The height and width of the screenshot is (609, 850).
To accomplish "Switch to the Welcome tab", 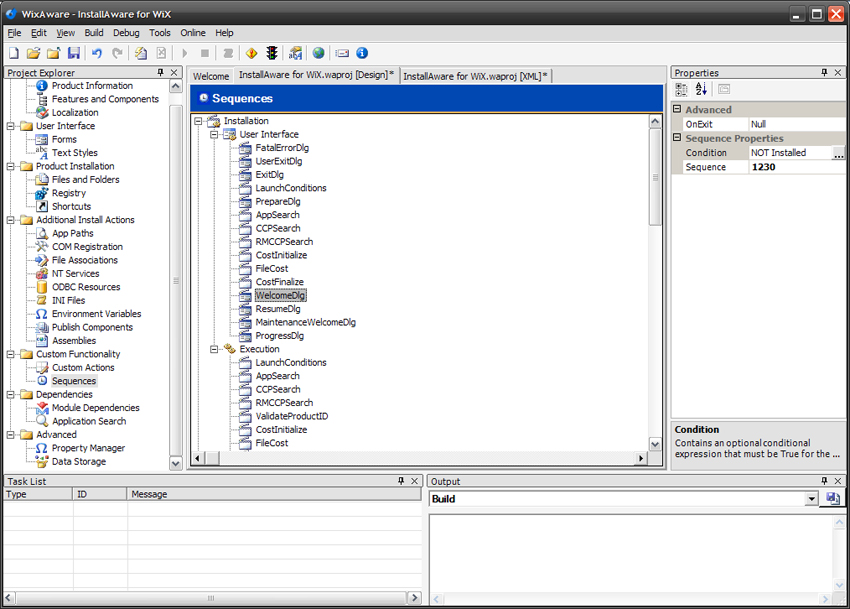I will pyautogui.click(x=211, y=76).
